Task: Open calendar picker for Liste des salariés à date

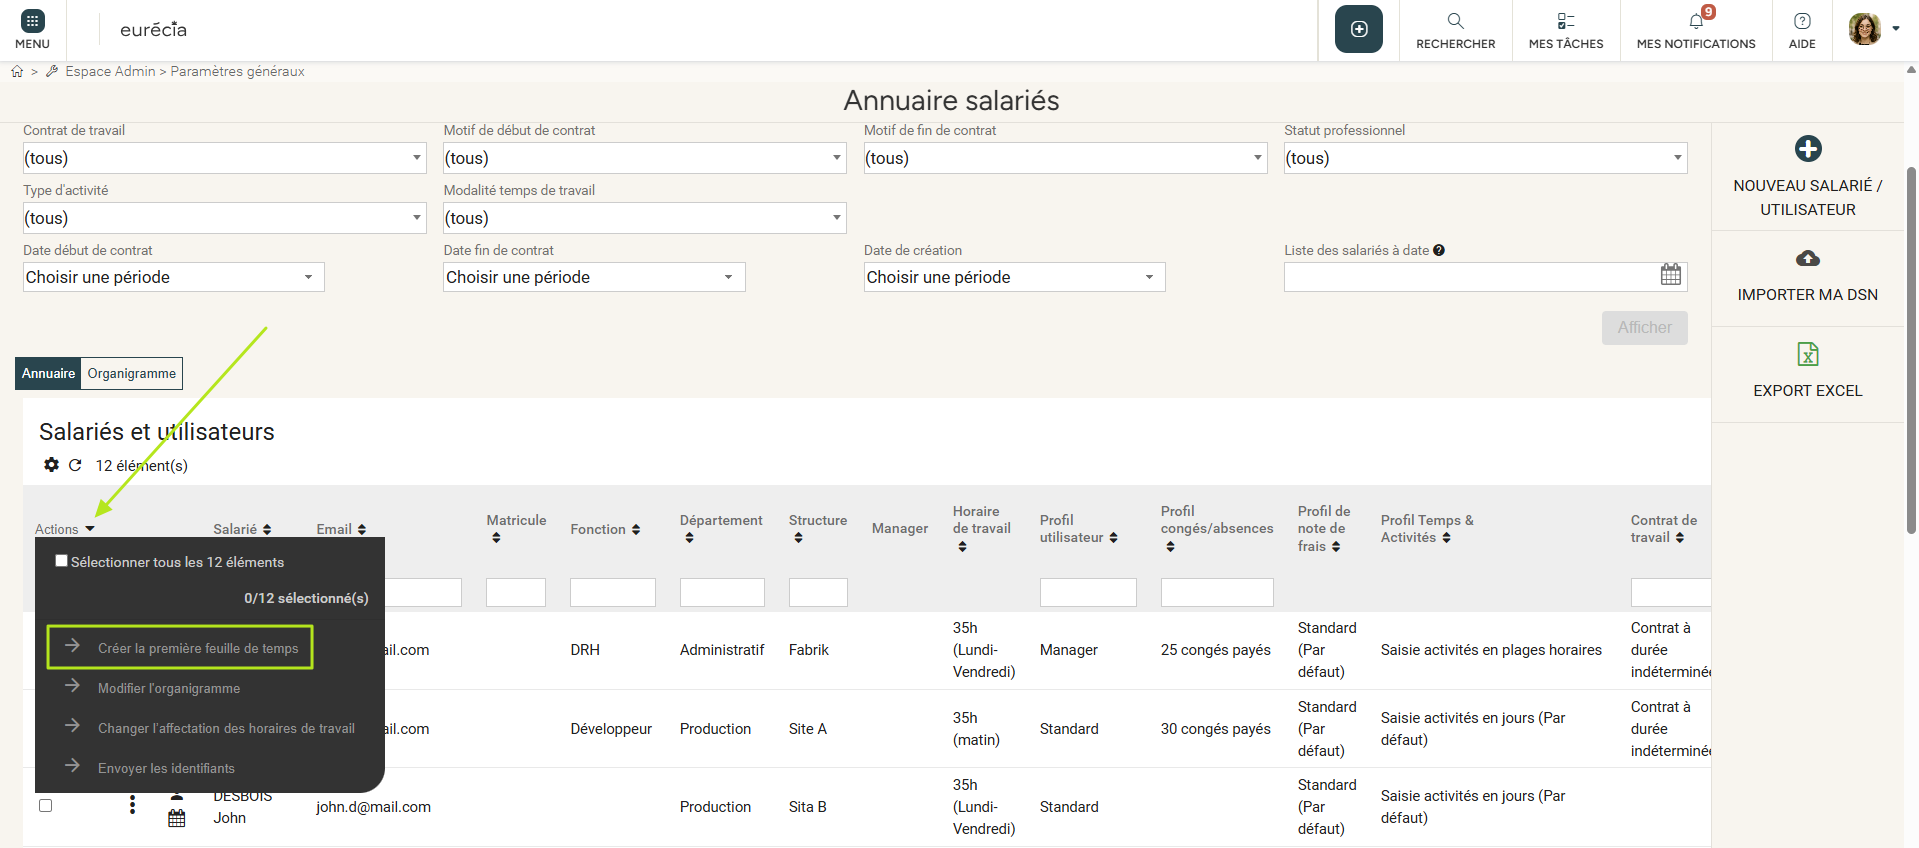Action: pyautogui.click(x=1670, y=275)
